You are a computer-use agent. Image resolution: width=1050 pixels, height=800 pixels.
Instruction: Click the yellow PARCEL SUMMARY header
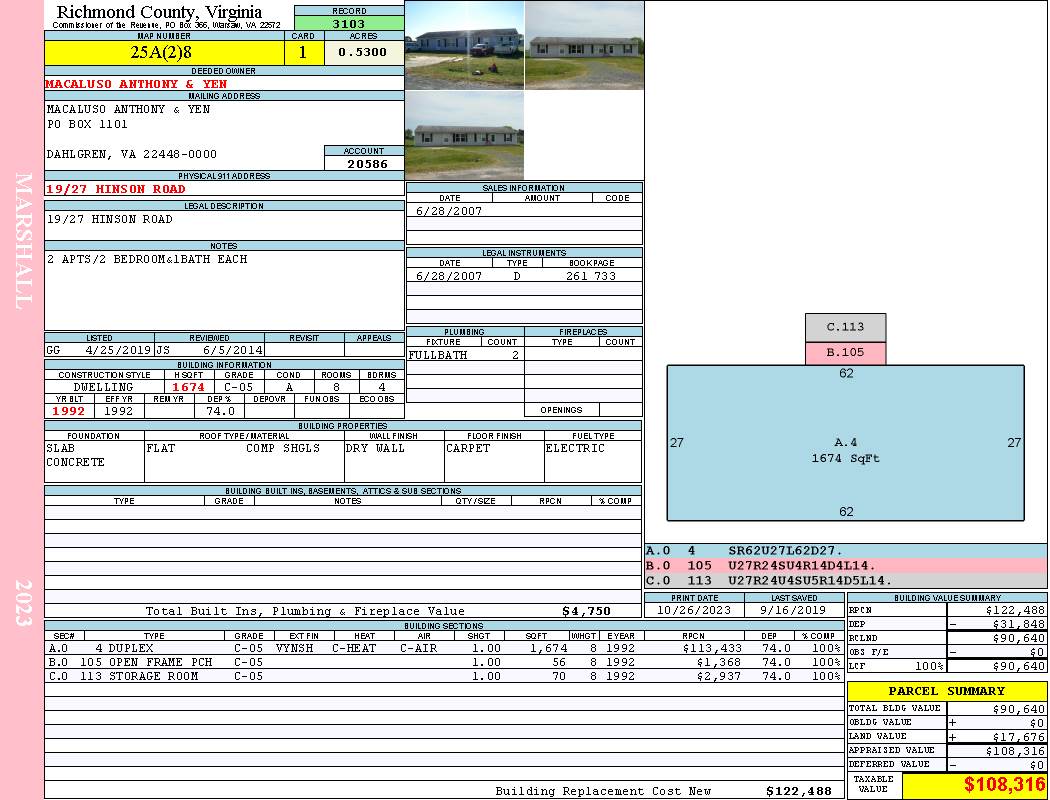[946, 691]
